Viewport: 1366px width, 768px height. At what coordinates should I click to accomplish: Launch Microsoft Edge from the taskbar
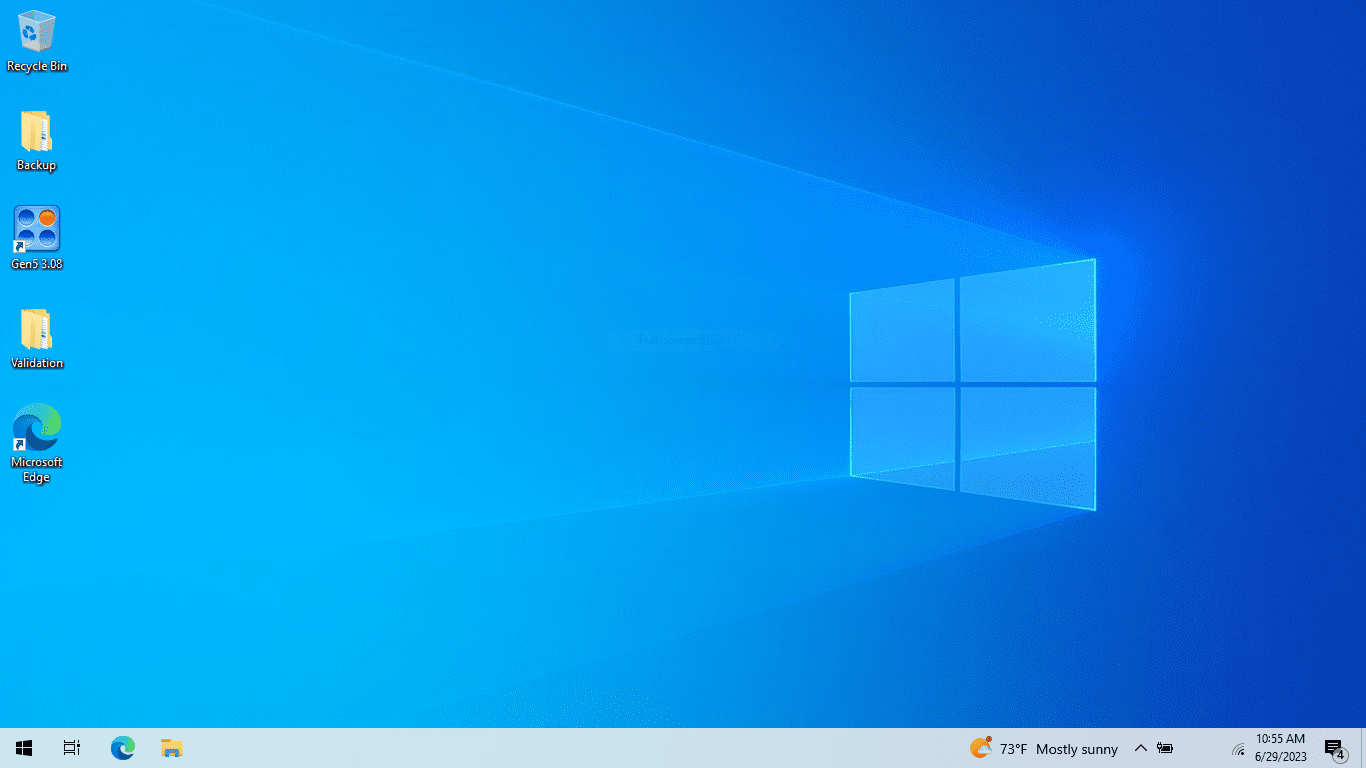(123, 748)
